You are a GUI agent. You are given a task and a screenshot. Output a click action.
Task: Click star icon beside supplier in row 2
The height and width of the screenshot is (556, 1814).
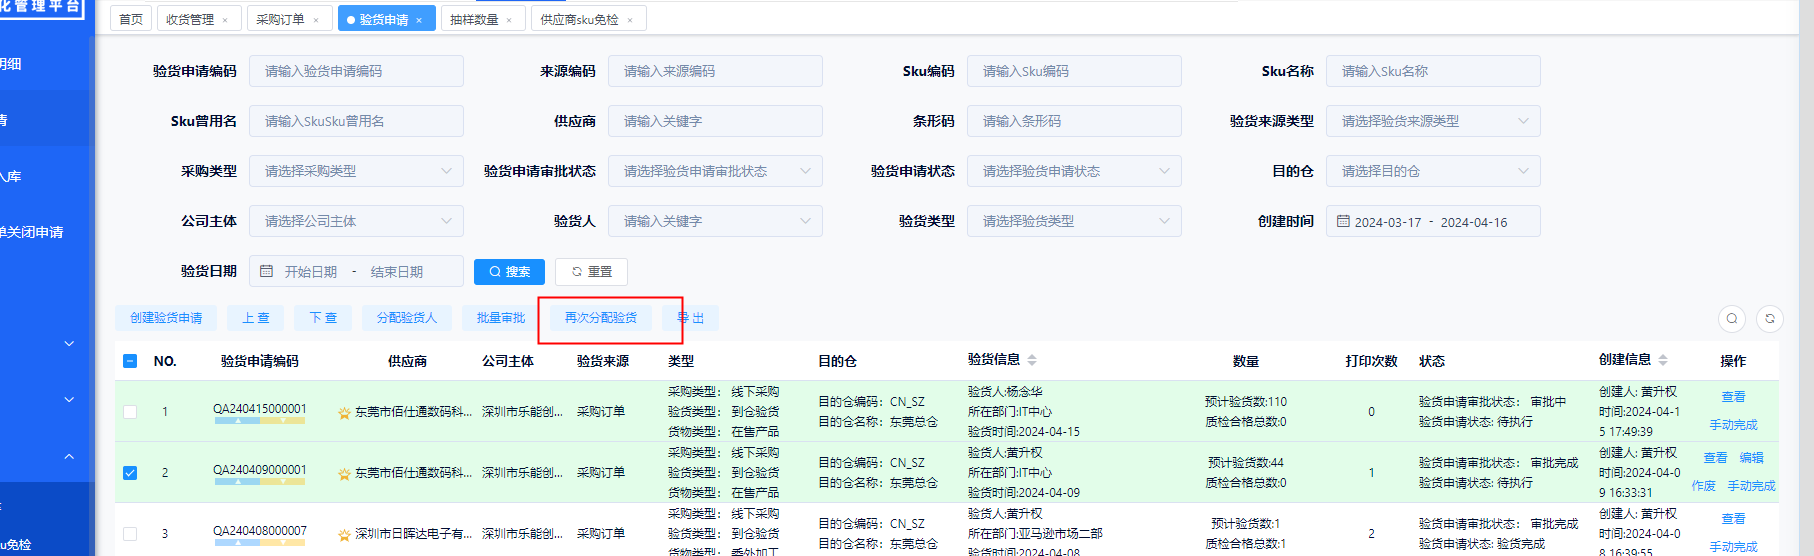click(x=344, y=473)
